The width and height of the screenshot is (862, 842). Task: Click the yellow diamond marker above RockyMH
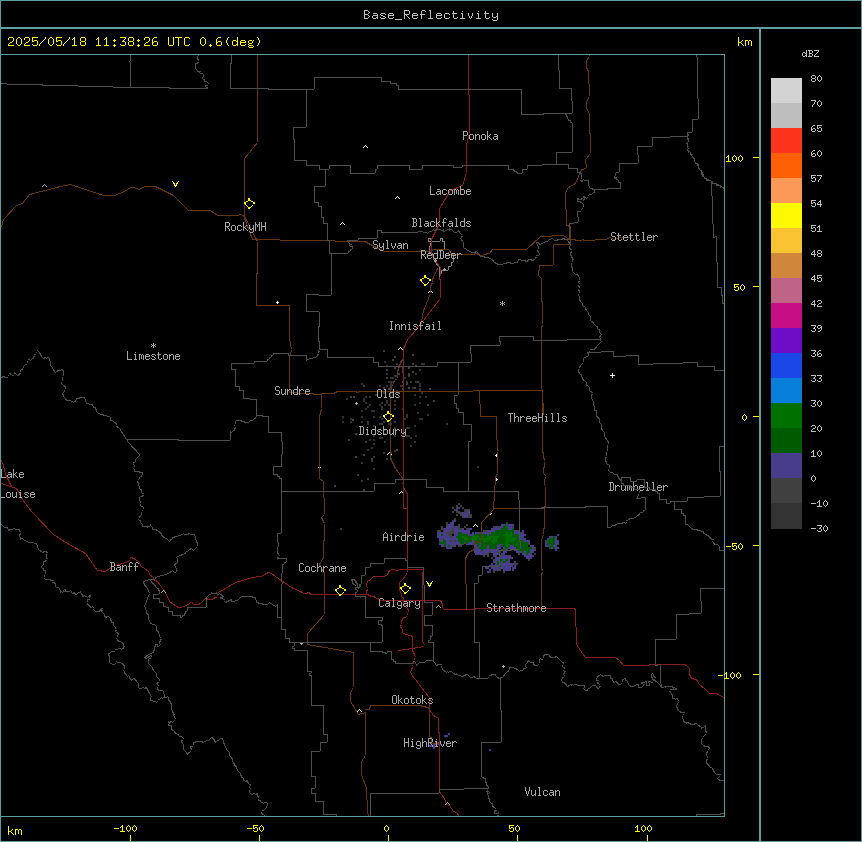[249, 204]
